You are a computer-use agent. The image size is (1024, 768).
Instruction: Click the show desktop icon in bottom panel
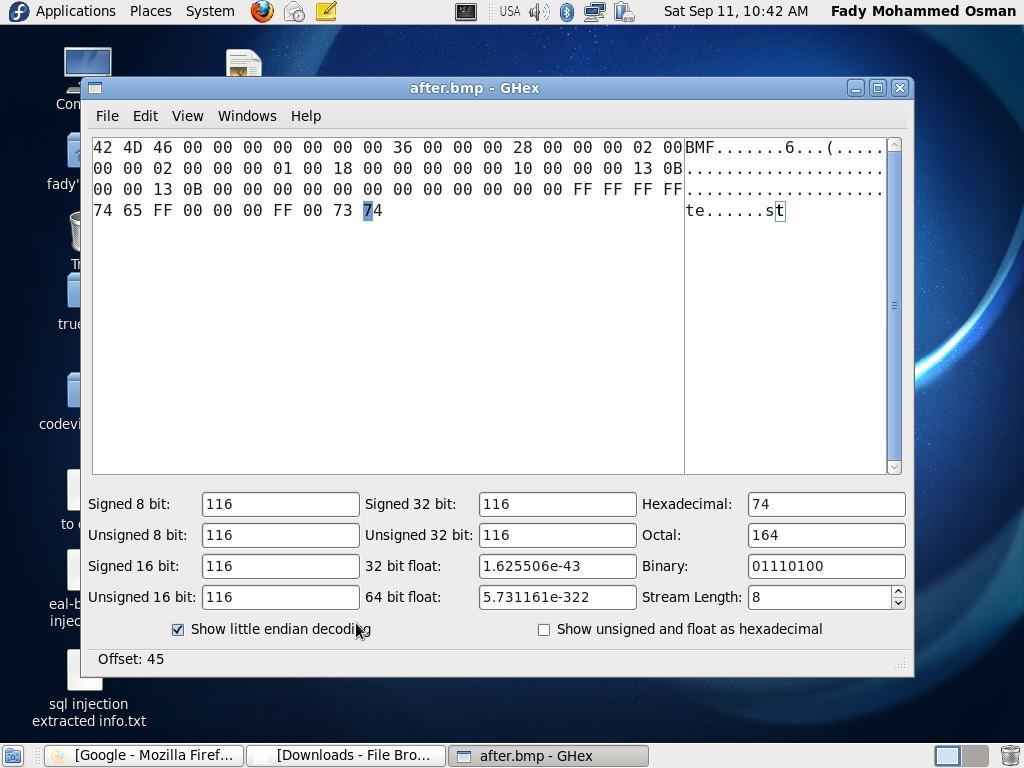(13, 756)
